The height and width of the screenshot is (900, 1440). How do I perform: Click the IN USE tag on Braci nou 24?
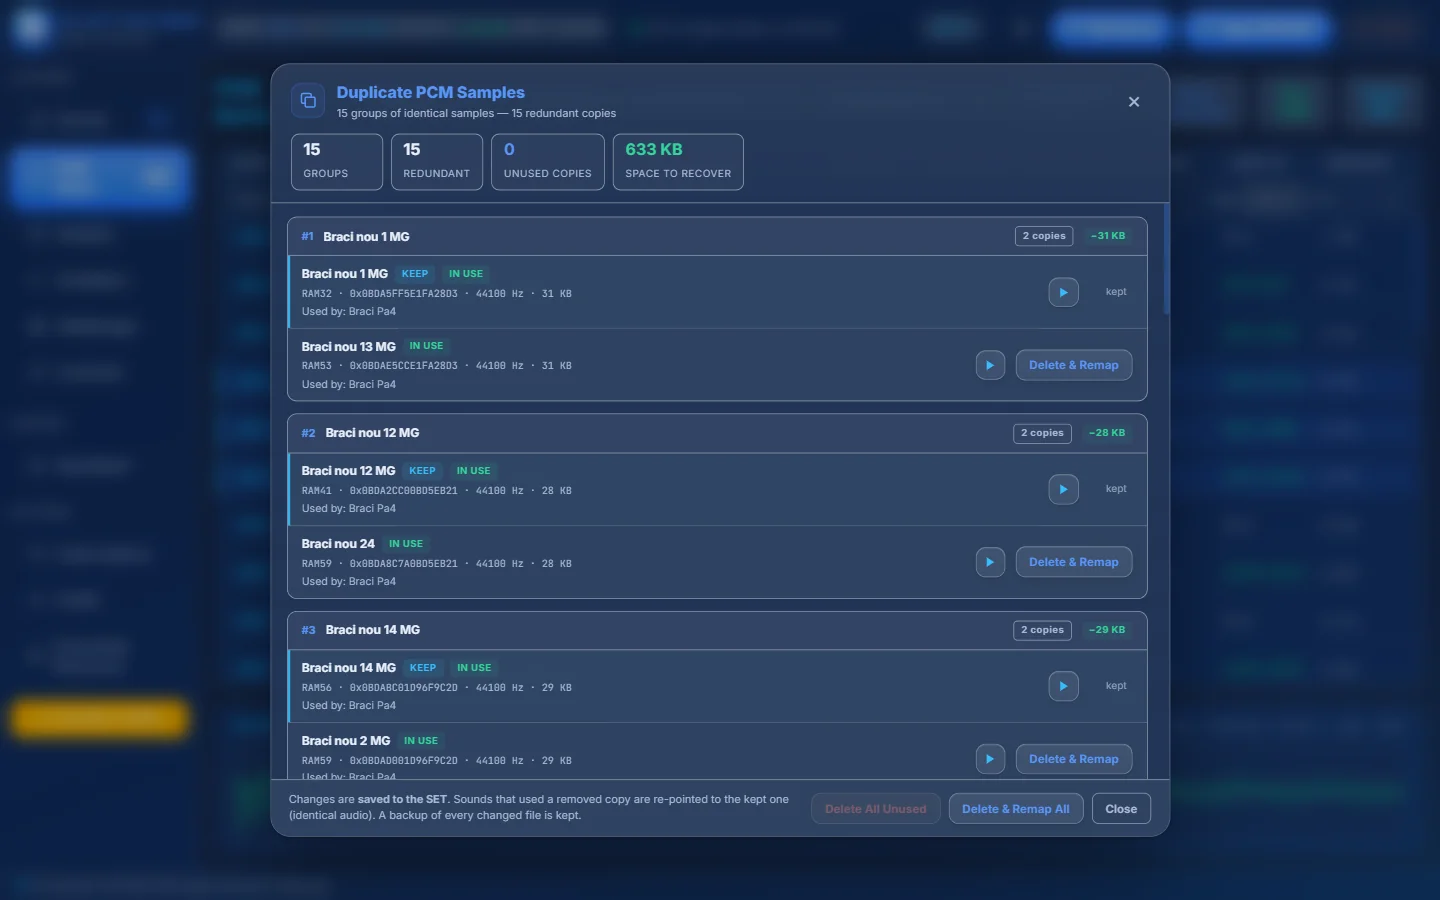point(406,544)
